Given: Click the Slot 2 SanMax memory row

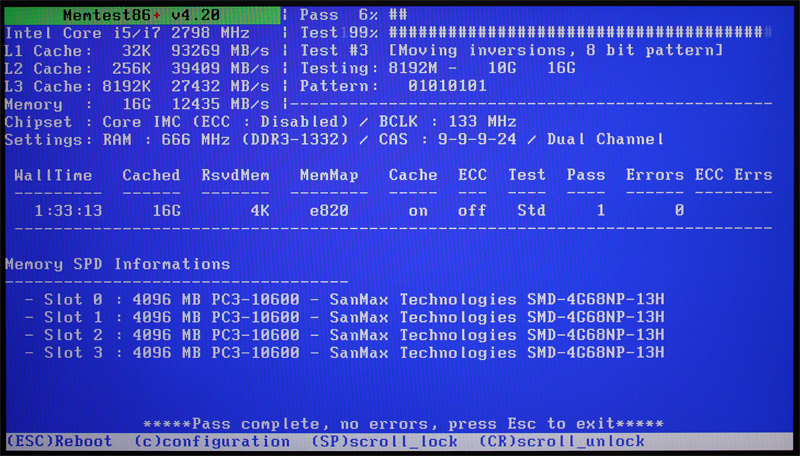Looking at the screenshot, I should [344, 335].
